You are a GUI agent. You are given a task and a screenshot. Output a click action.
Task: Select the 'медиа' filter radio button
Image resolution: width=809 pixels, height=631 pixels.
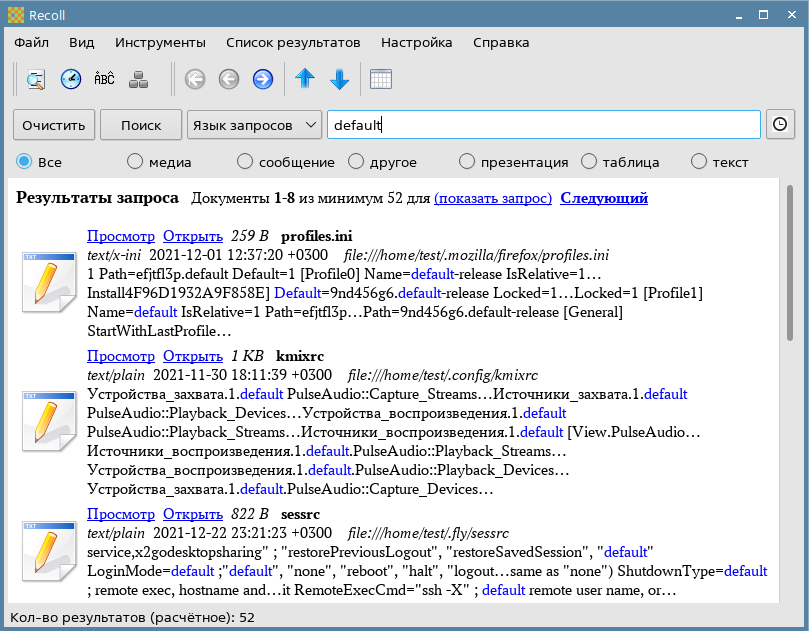[135, 162]
